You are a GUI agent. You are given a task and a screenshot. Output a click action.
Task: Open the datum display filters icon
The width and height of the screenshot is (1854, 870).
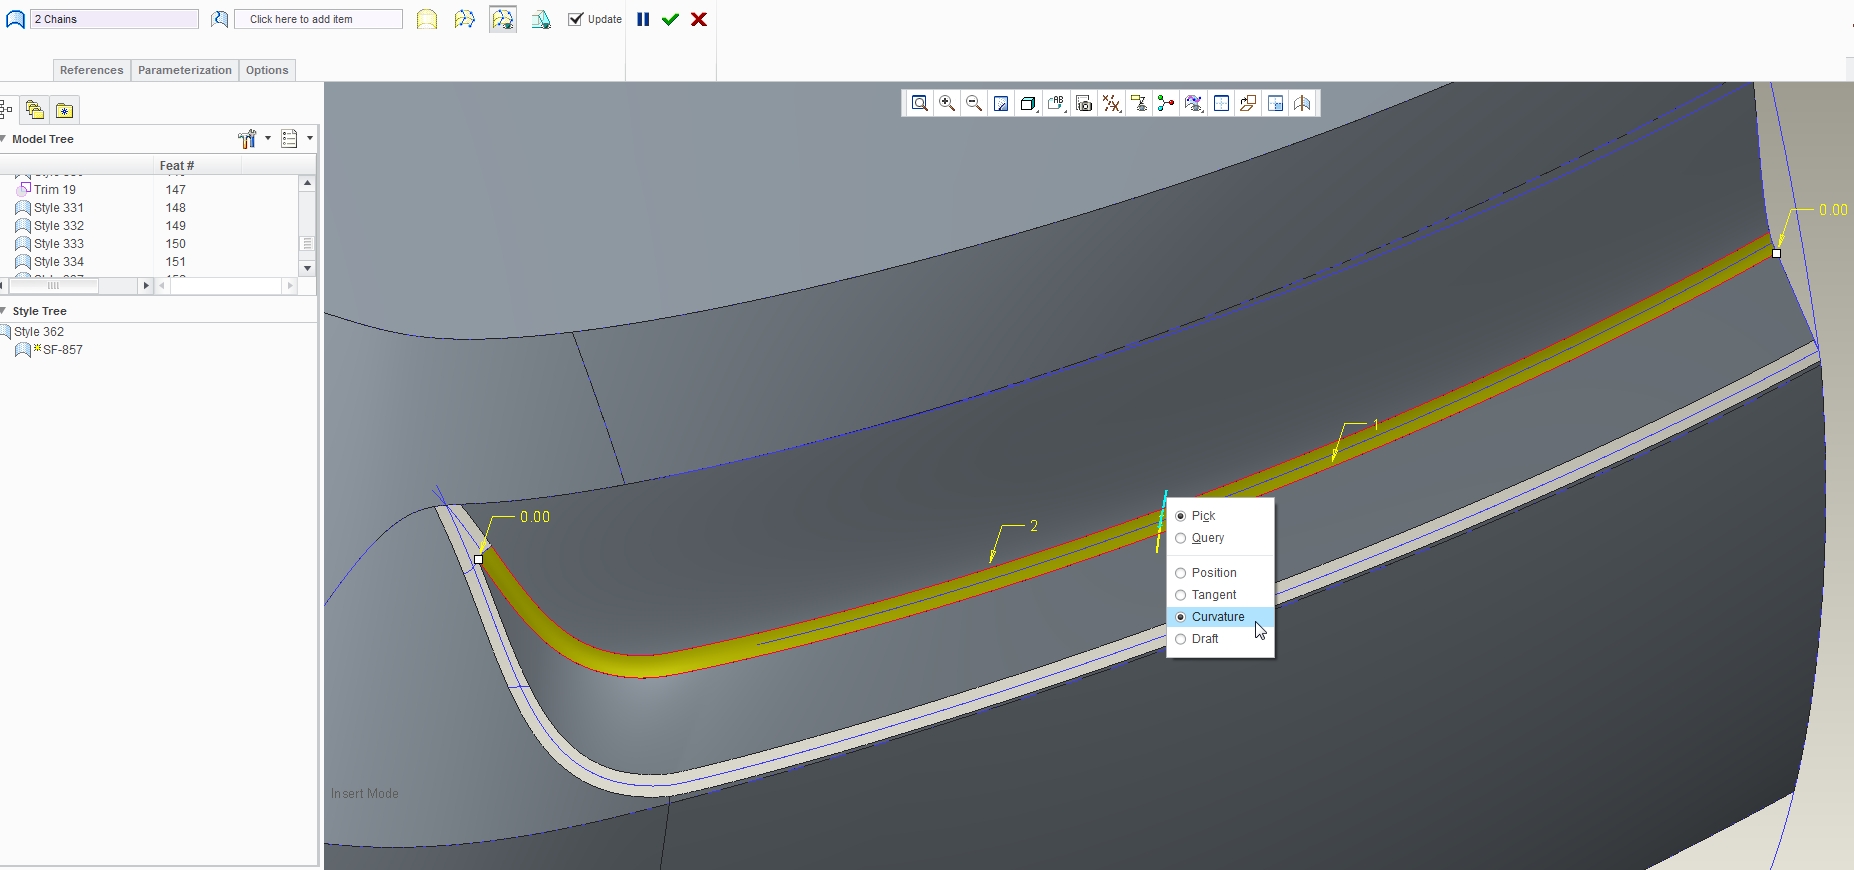[1111, 103]
